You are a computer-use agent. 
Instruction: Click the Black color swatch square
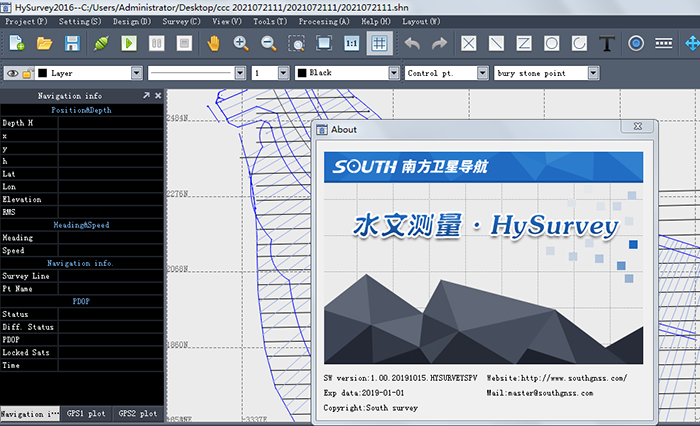(x=302, y=73)
